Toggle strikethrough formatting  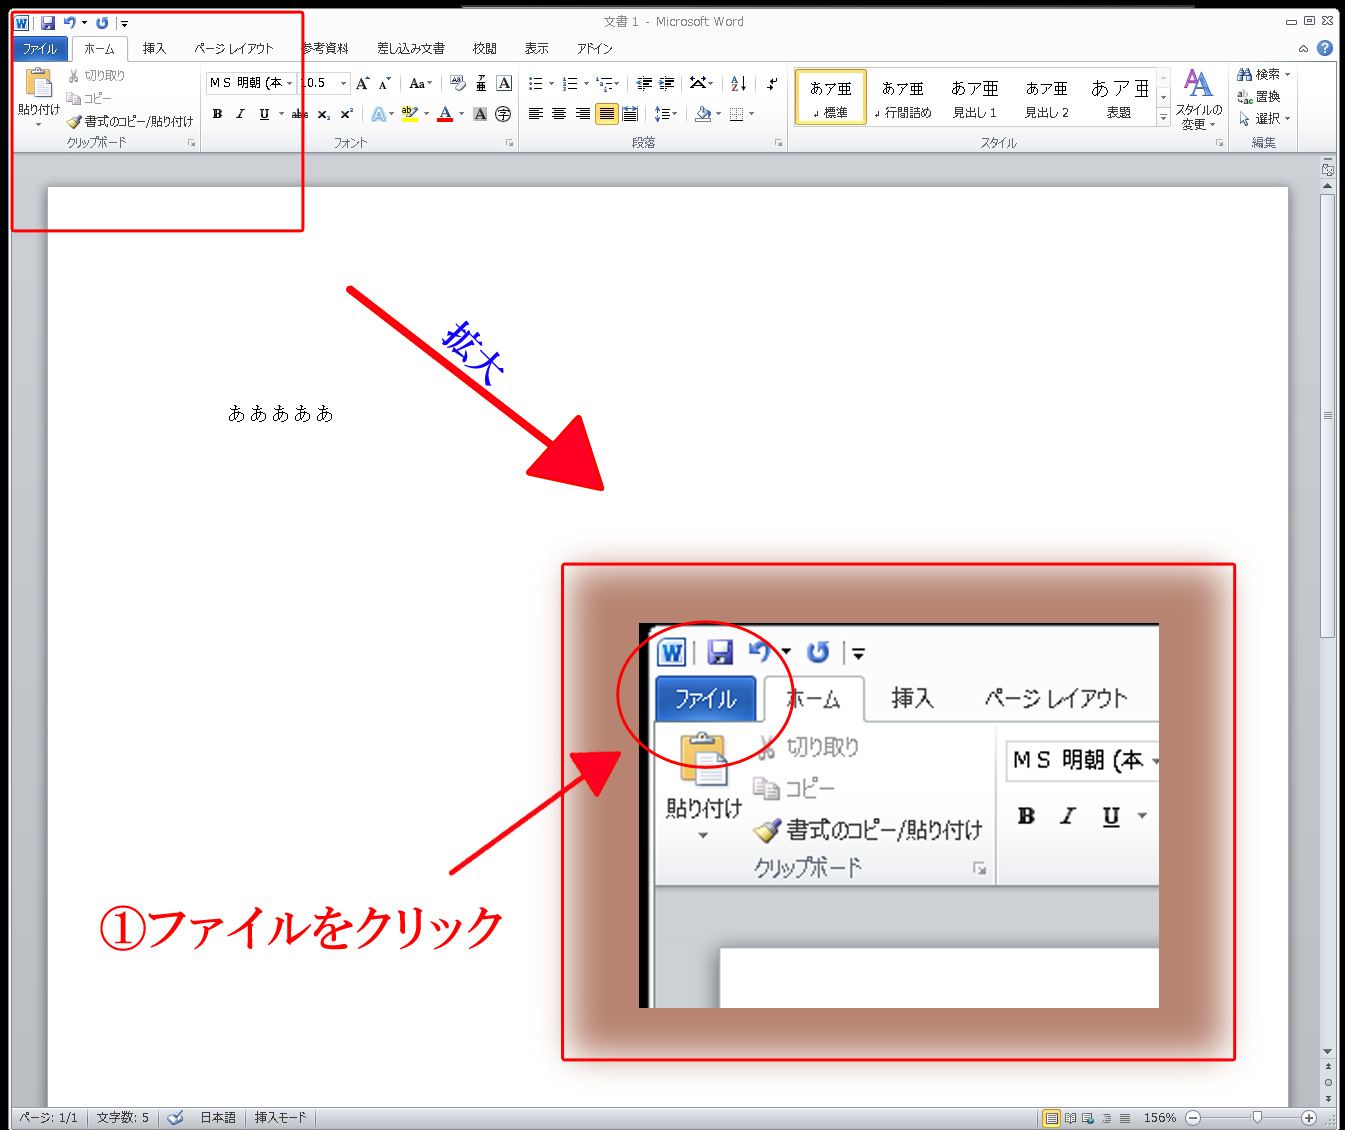tap(300, 114)
